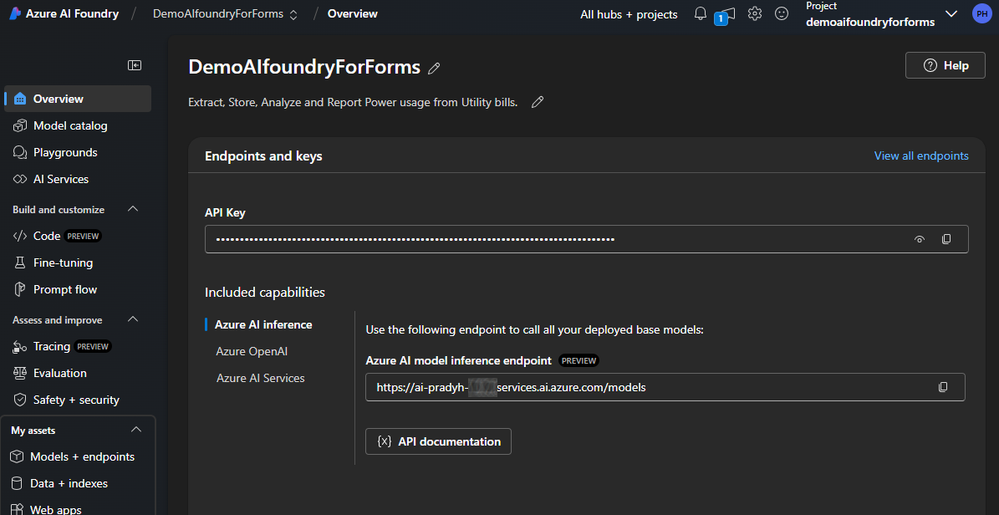
Task: Copy the inference endpoint URL
Action: (x=943, y=387)
